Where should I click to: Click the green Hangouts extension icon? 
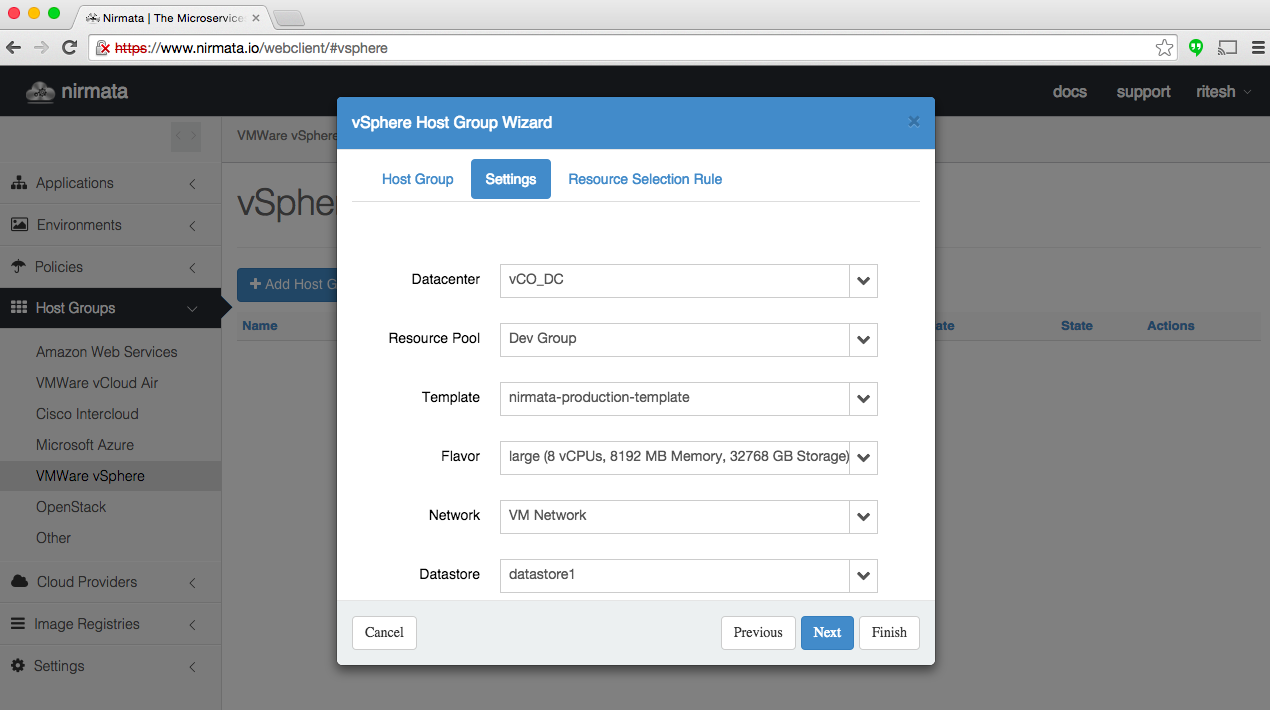pyautogui.click(x=1196, y=47)
